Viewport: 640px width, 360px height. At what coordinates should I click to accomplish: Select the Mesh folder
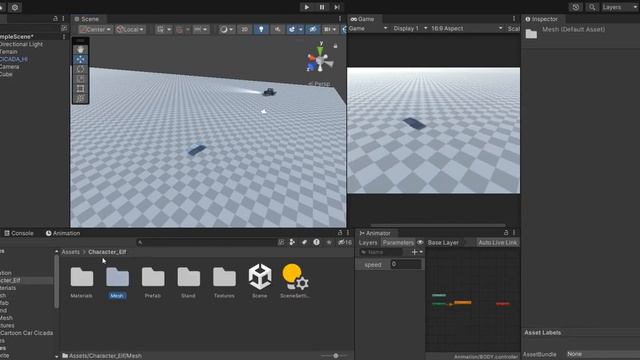(117, 281)
